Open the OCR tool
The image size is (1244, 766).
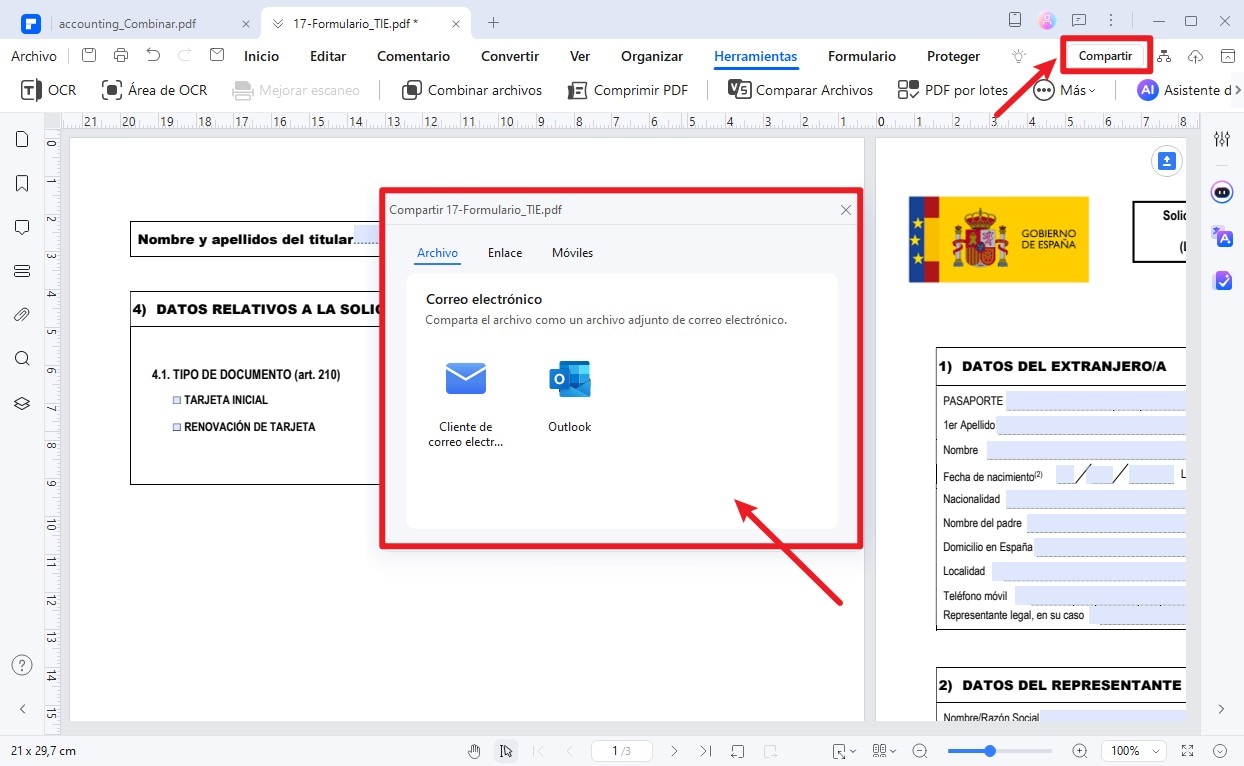point(49,90)
